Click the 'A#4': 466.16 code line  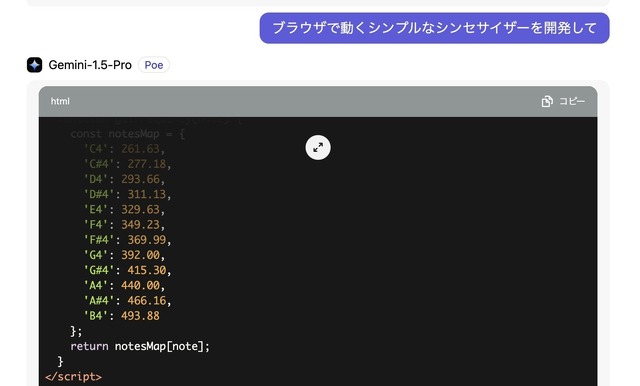pyautogui.click(x=127, y=301)
